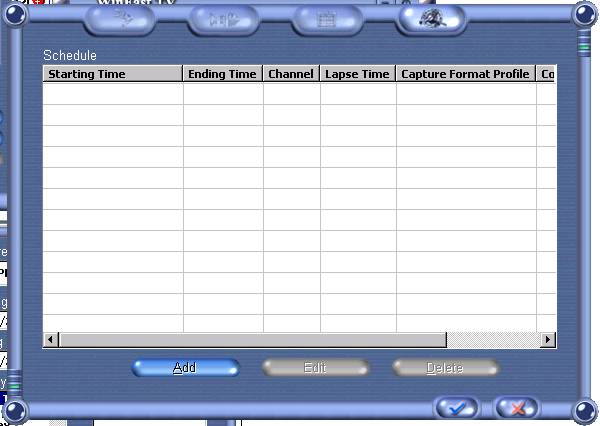Sort by Ending Time column header

click(x=223, y=74)
